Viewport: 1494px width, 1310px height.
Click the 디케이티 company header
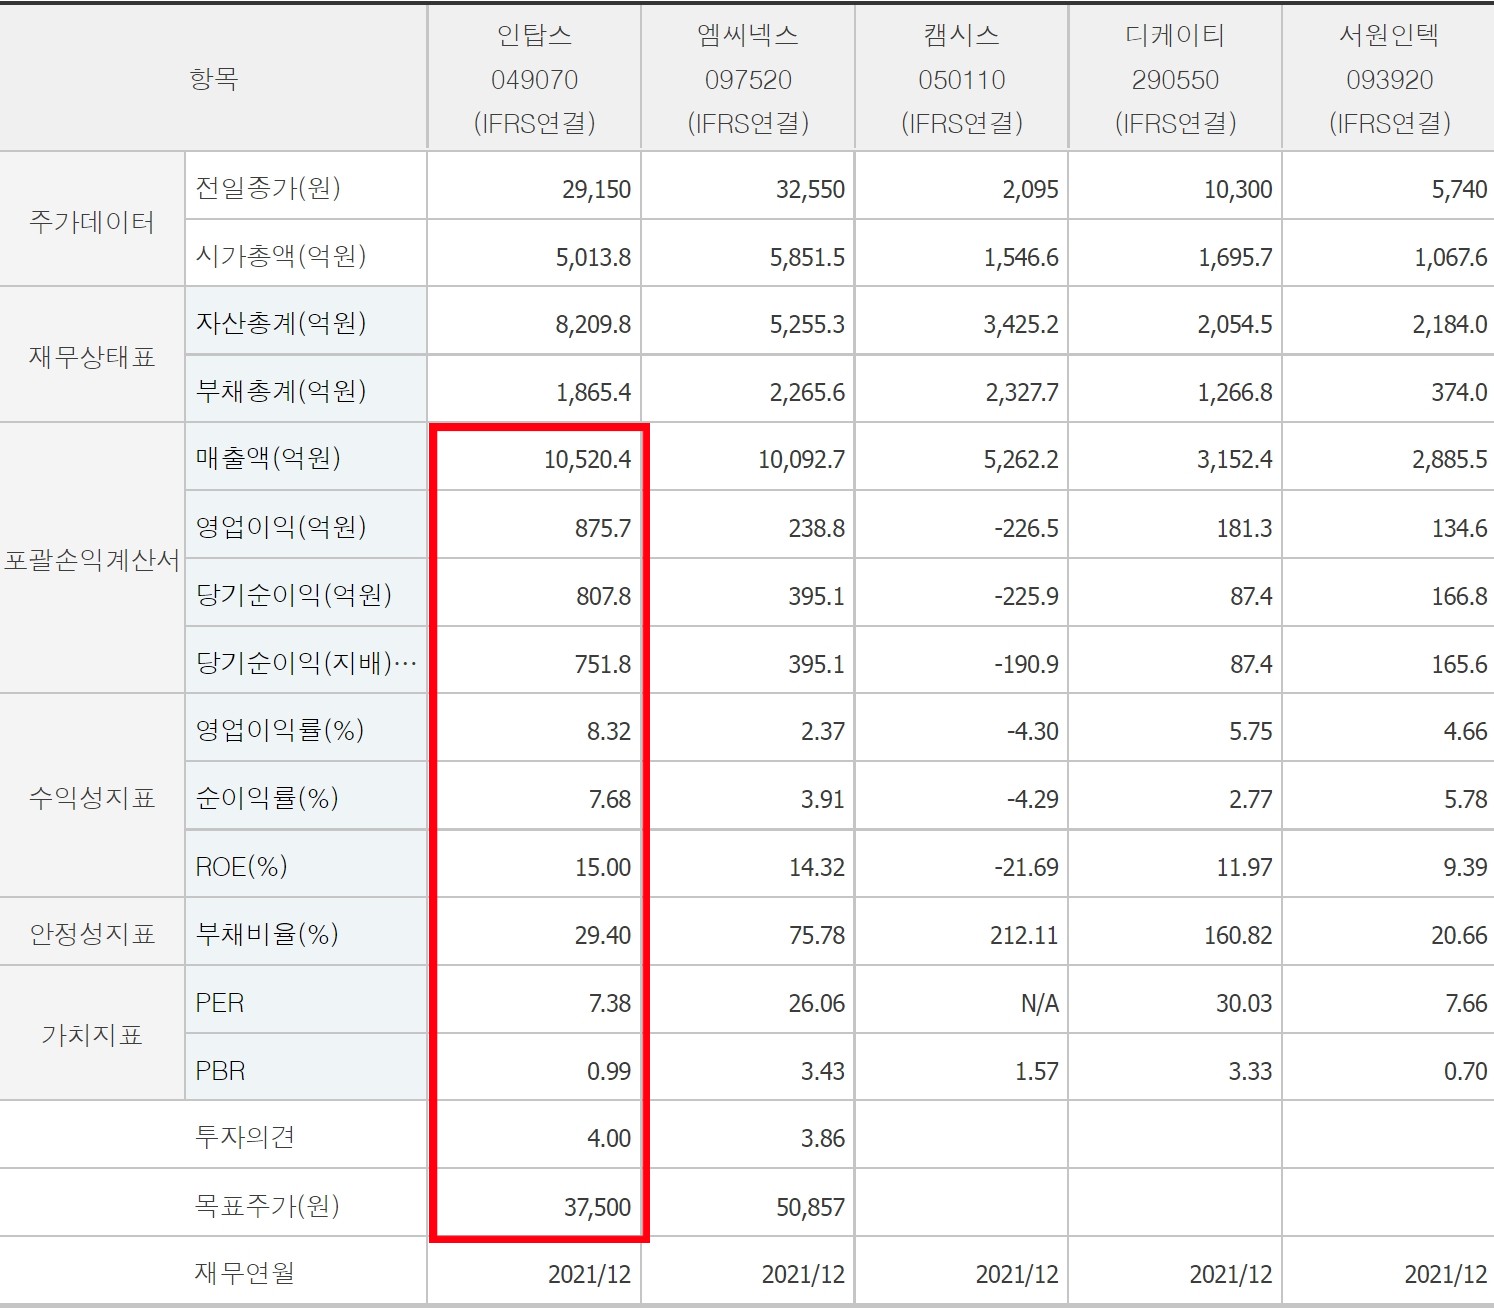tap(1176, 79)
